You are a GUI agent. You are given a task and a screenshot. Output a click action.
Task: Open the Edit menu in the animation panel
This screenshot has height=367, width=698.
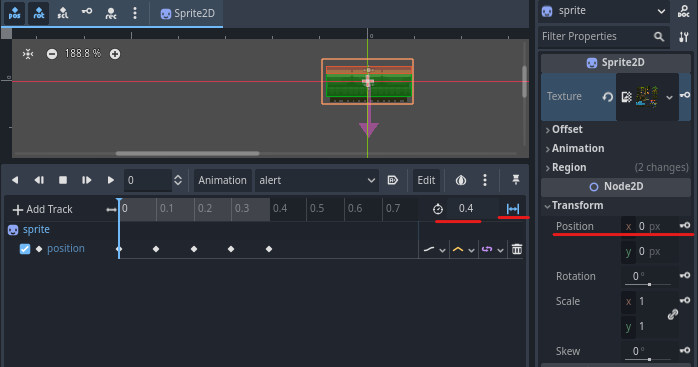point(426,180)
